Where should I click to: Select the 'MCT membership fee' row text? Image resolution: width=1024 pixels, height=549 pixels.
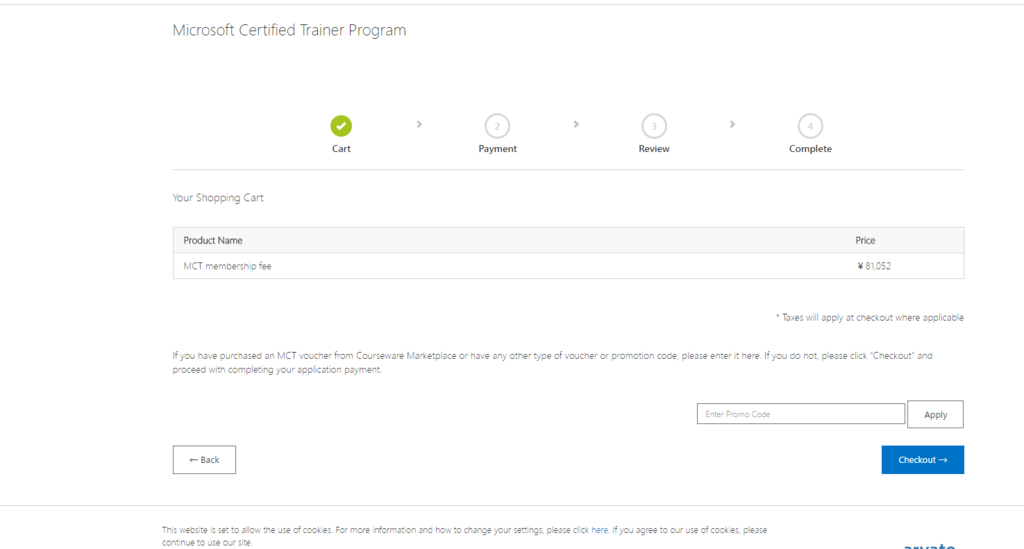pos(227,266)
